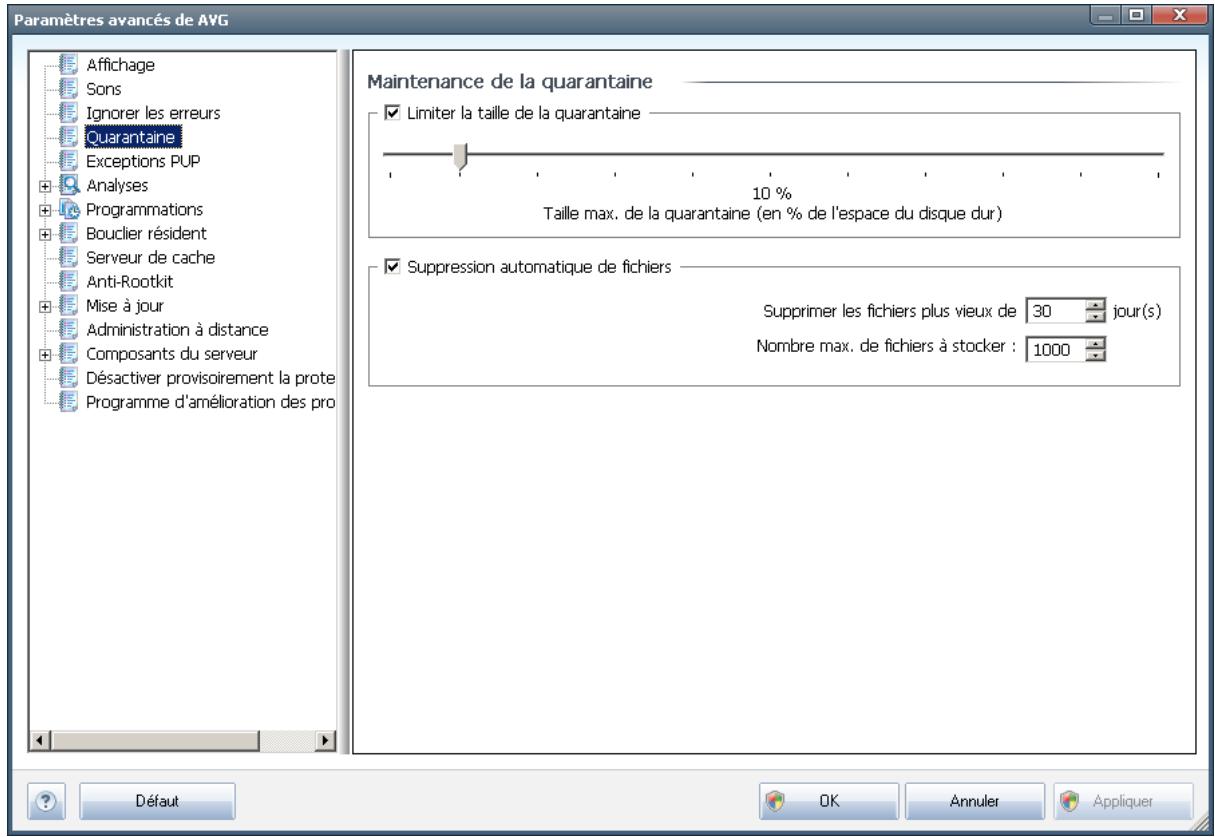The image size is (1215, 837).
Task: Click the Annuler button
Action: 976,802
